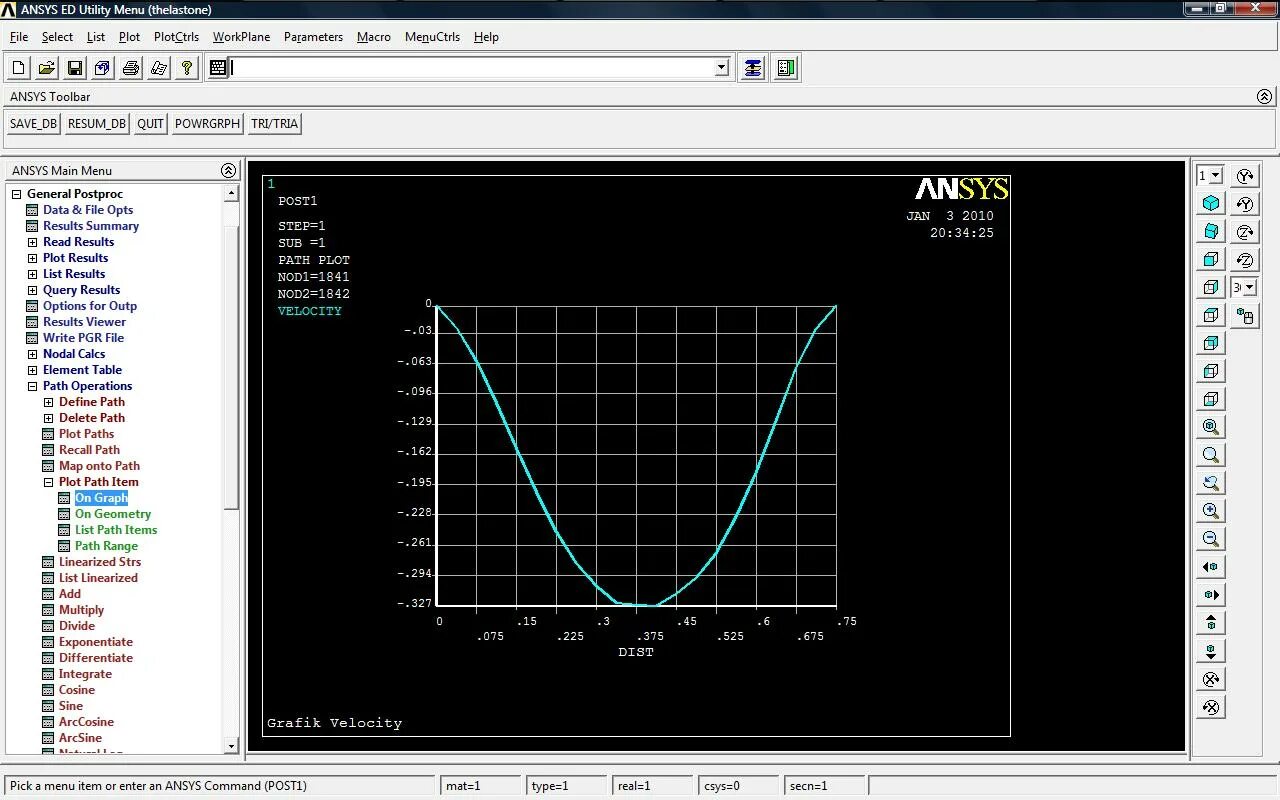
Task: Click the upper X rotation icon
Action: tap(1211, 679)
